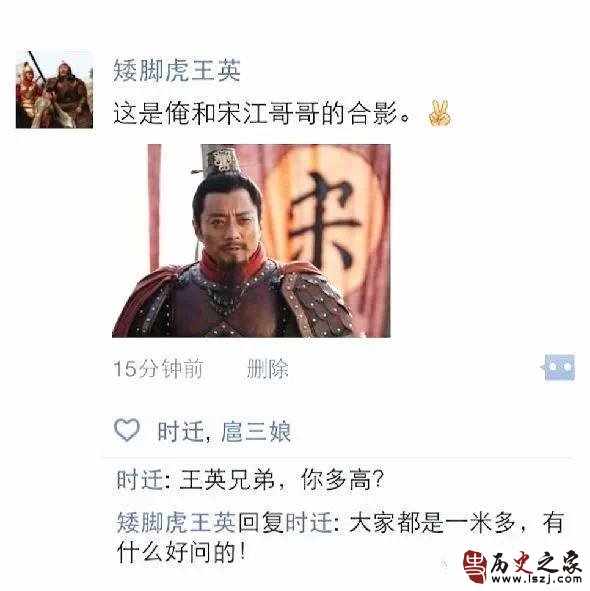590x591 pixels.
Task: Open 扈三娘 in the likes list
Action: coord(256,431)
